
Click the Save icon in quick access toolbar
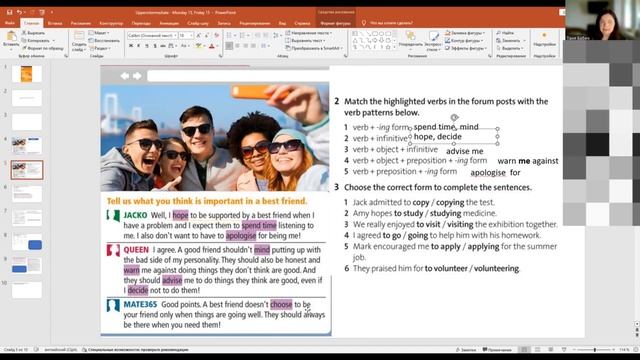tap(9, 12)
